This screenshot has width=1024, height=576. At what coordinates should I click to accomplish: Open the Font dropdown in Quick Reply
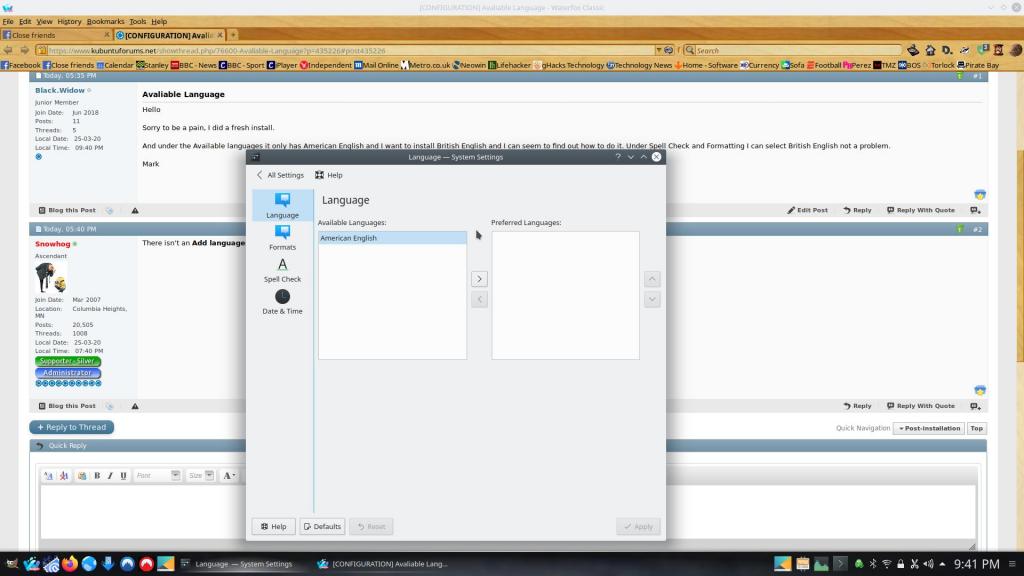pos(158,476)
